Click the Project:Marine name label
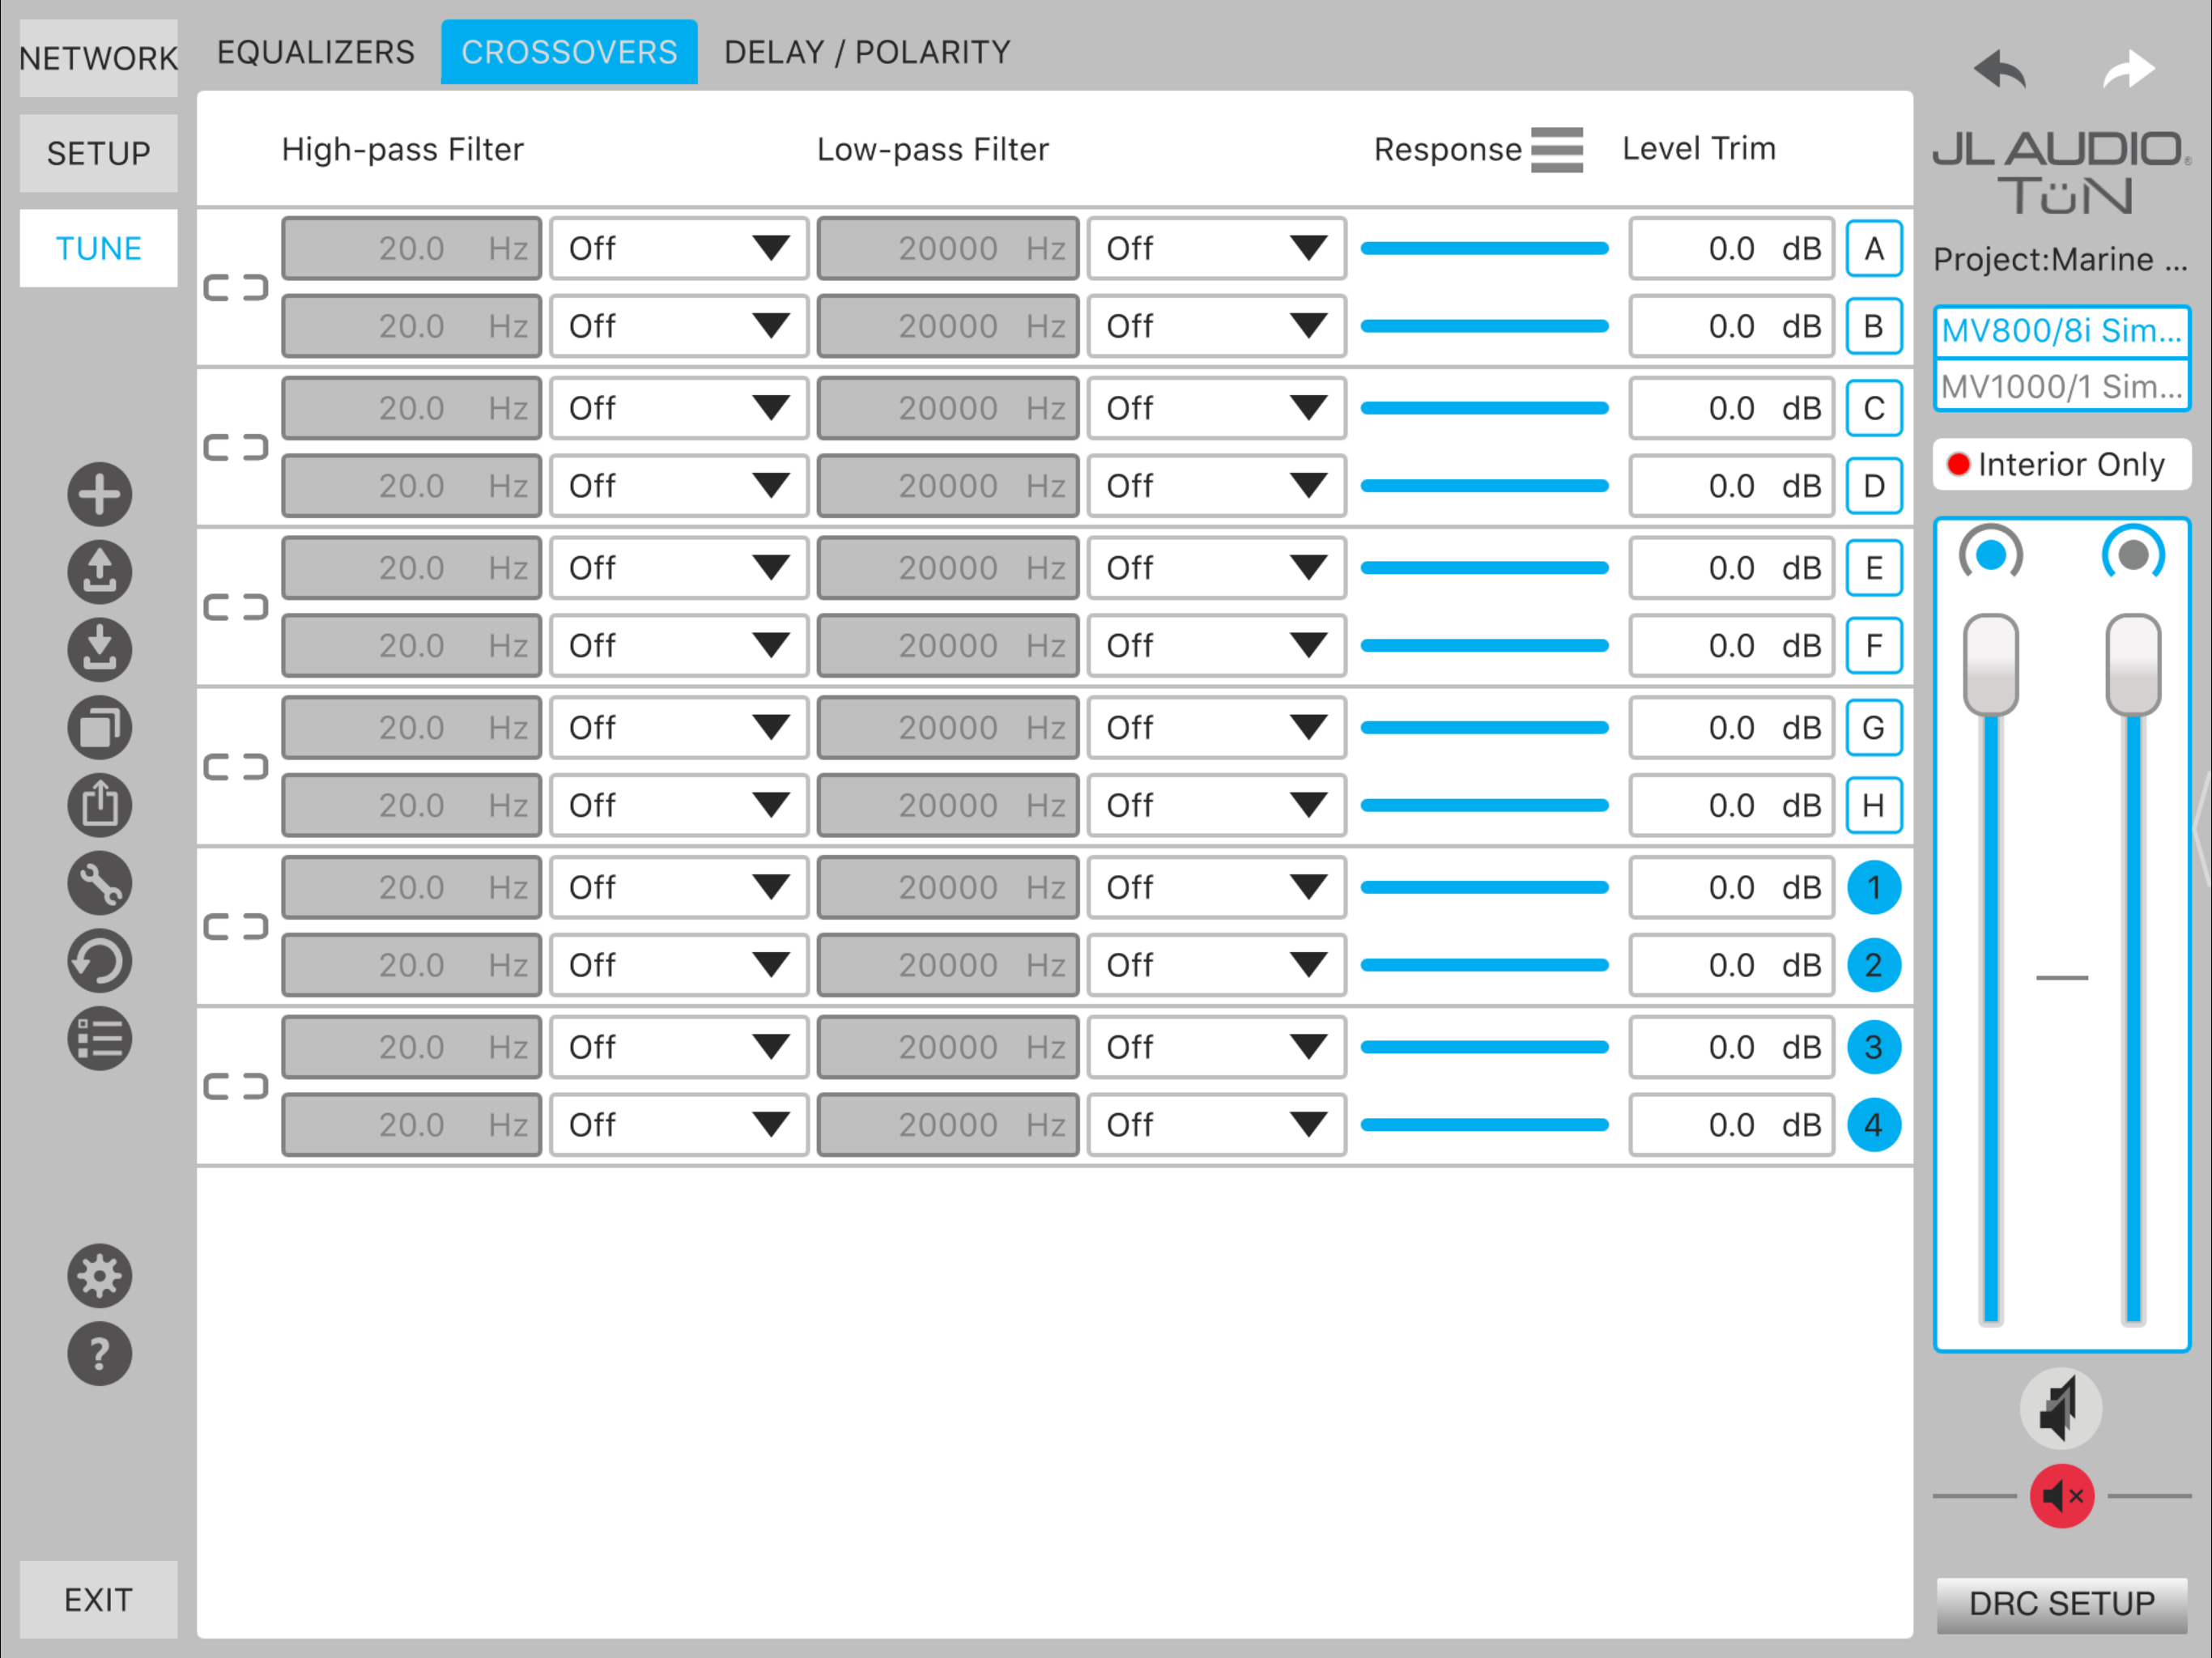Image resolution: width=2212 pixels, height=1658 pixels. [2060, 259]
